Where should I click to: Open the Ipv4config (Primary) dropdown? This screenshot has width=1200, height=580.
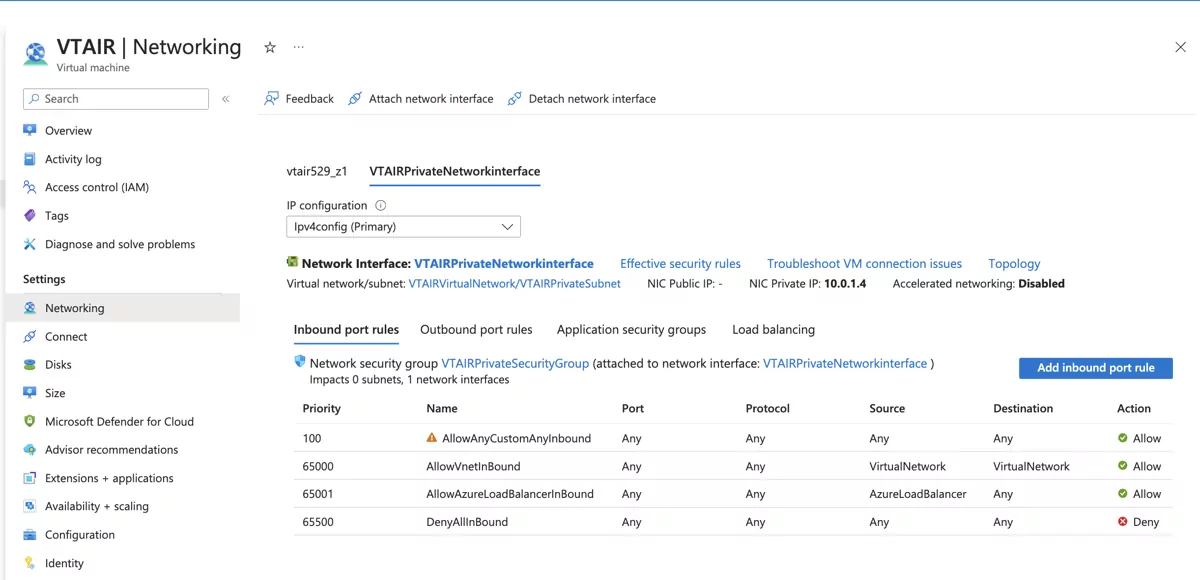click(x=403, y=226)
